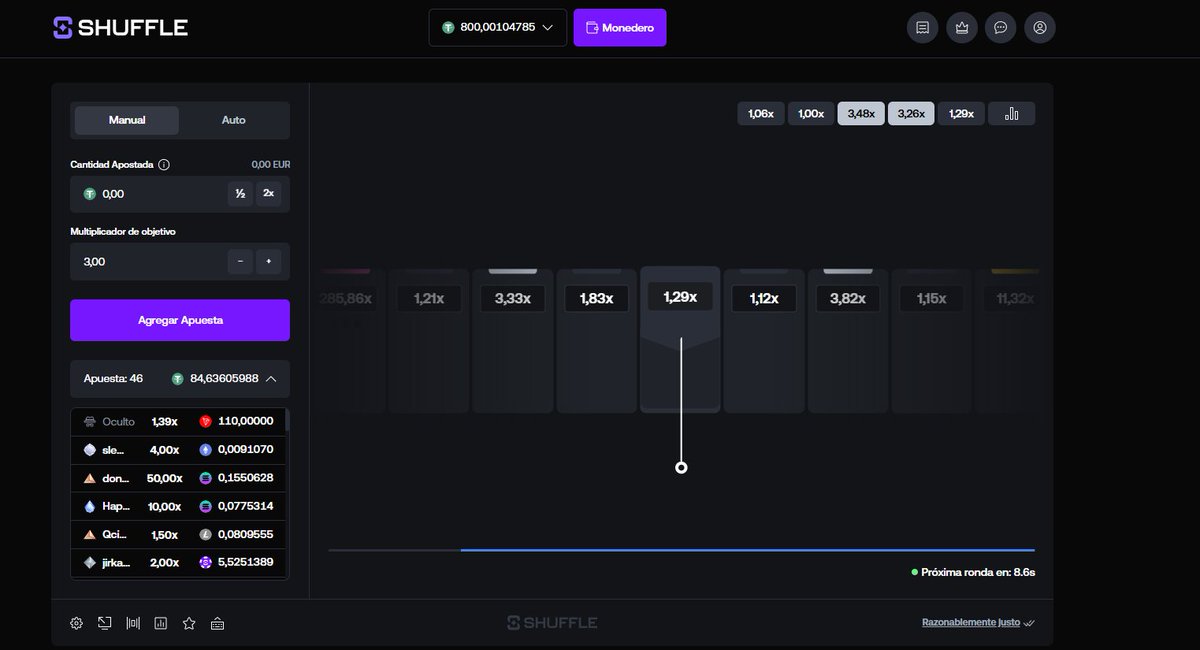The height and width of the screenshot is (650, 1200).
Task: Click the coin icon beside 5,5251389
Action: pos(205,562)
